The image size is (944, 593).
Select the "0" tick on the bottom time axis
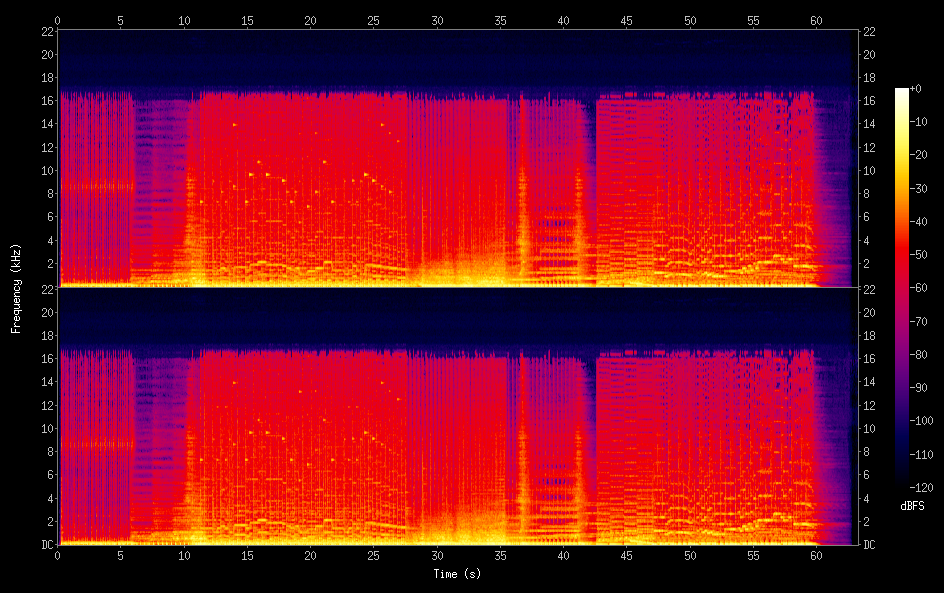point(58,557)
